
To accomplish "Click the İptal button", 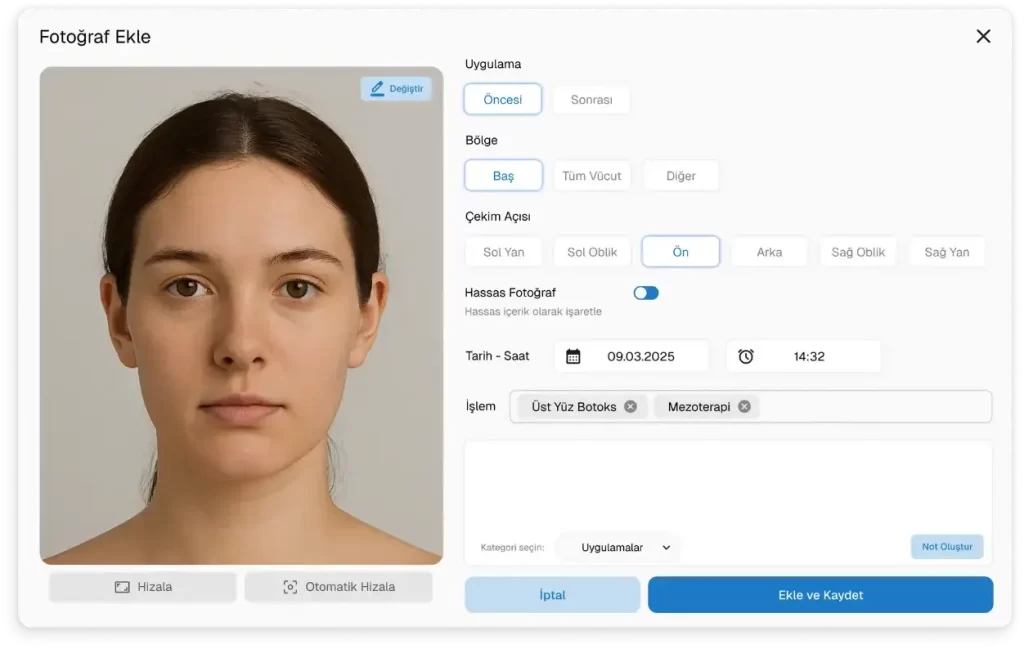I will pos(552,595).
